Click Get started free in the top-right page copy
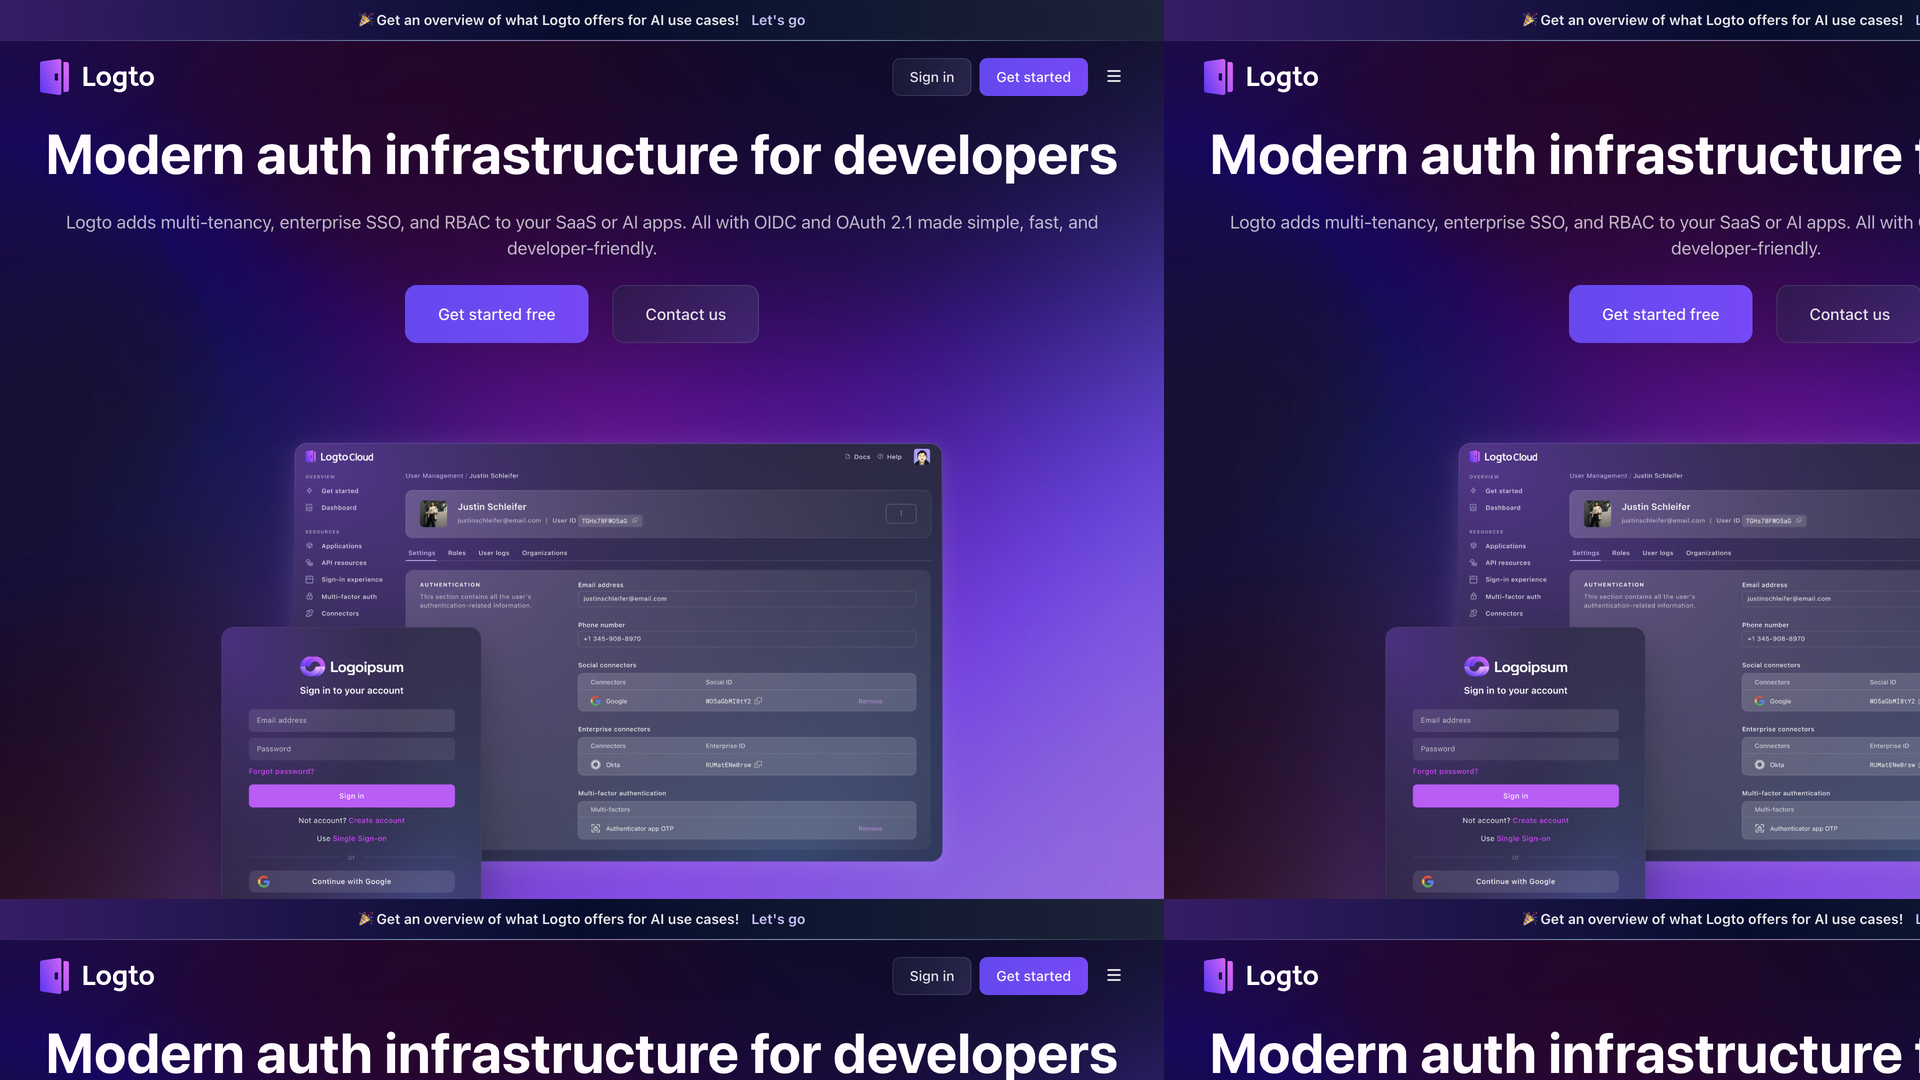This screenshot has height=1080, width=1920. pos(1660,314)
